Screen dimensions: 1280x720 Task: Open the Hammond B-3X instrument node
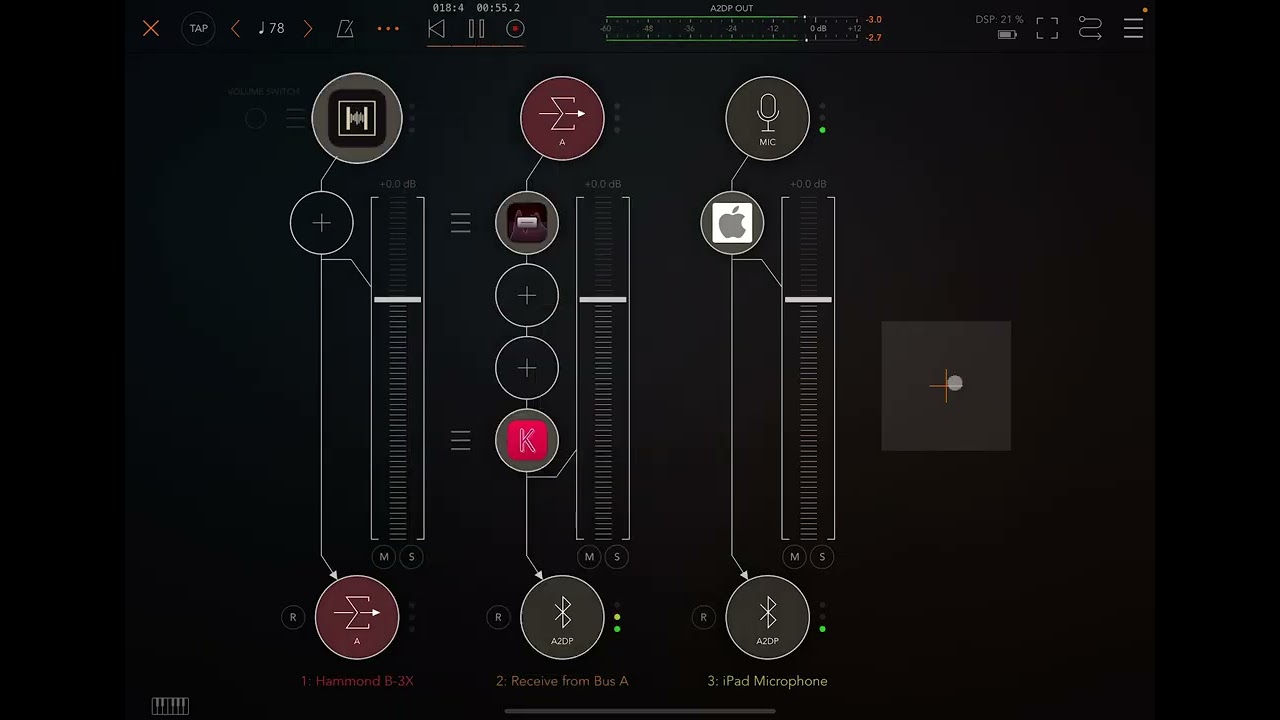point(357,119)
